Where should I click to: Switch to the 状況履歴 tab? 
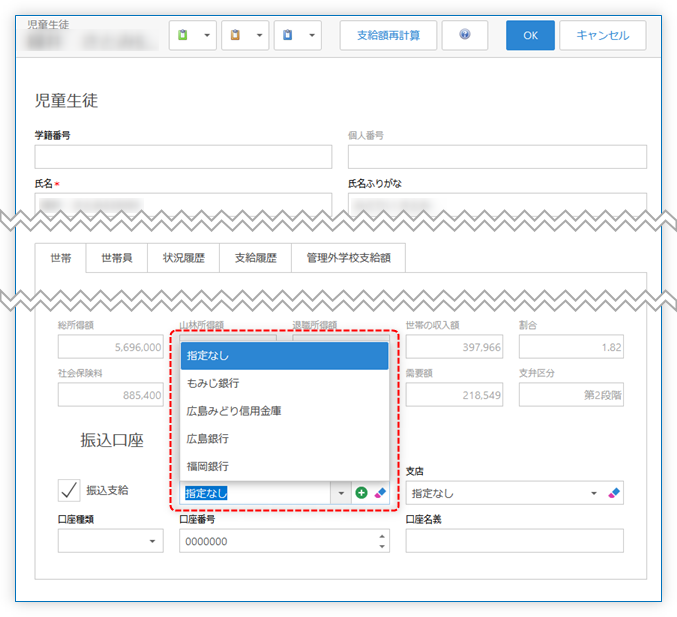click(x=183, y=258)
